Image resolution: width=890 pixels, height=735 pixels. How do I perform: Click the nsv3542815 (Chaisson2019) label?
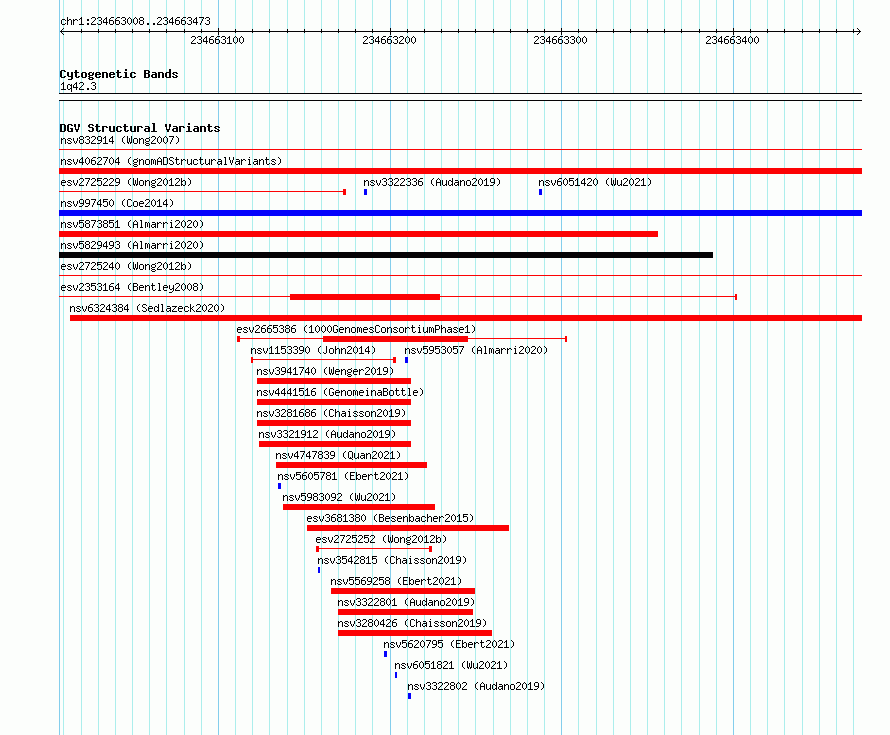[x=392, y=560]
